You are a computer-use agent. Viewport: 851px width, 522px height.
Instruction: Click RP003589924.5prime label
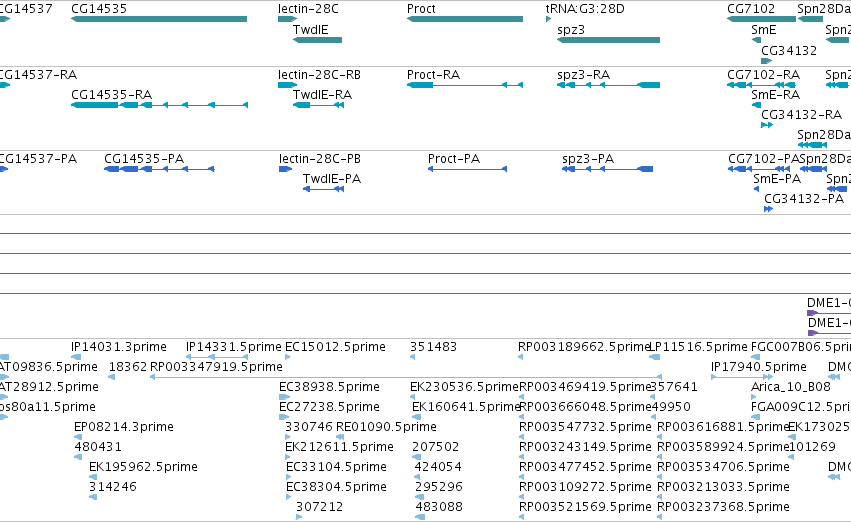tap(722, 447)
